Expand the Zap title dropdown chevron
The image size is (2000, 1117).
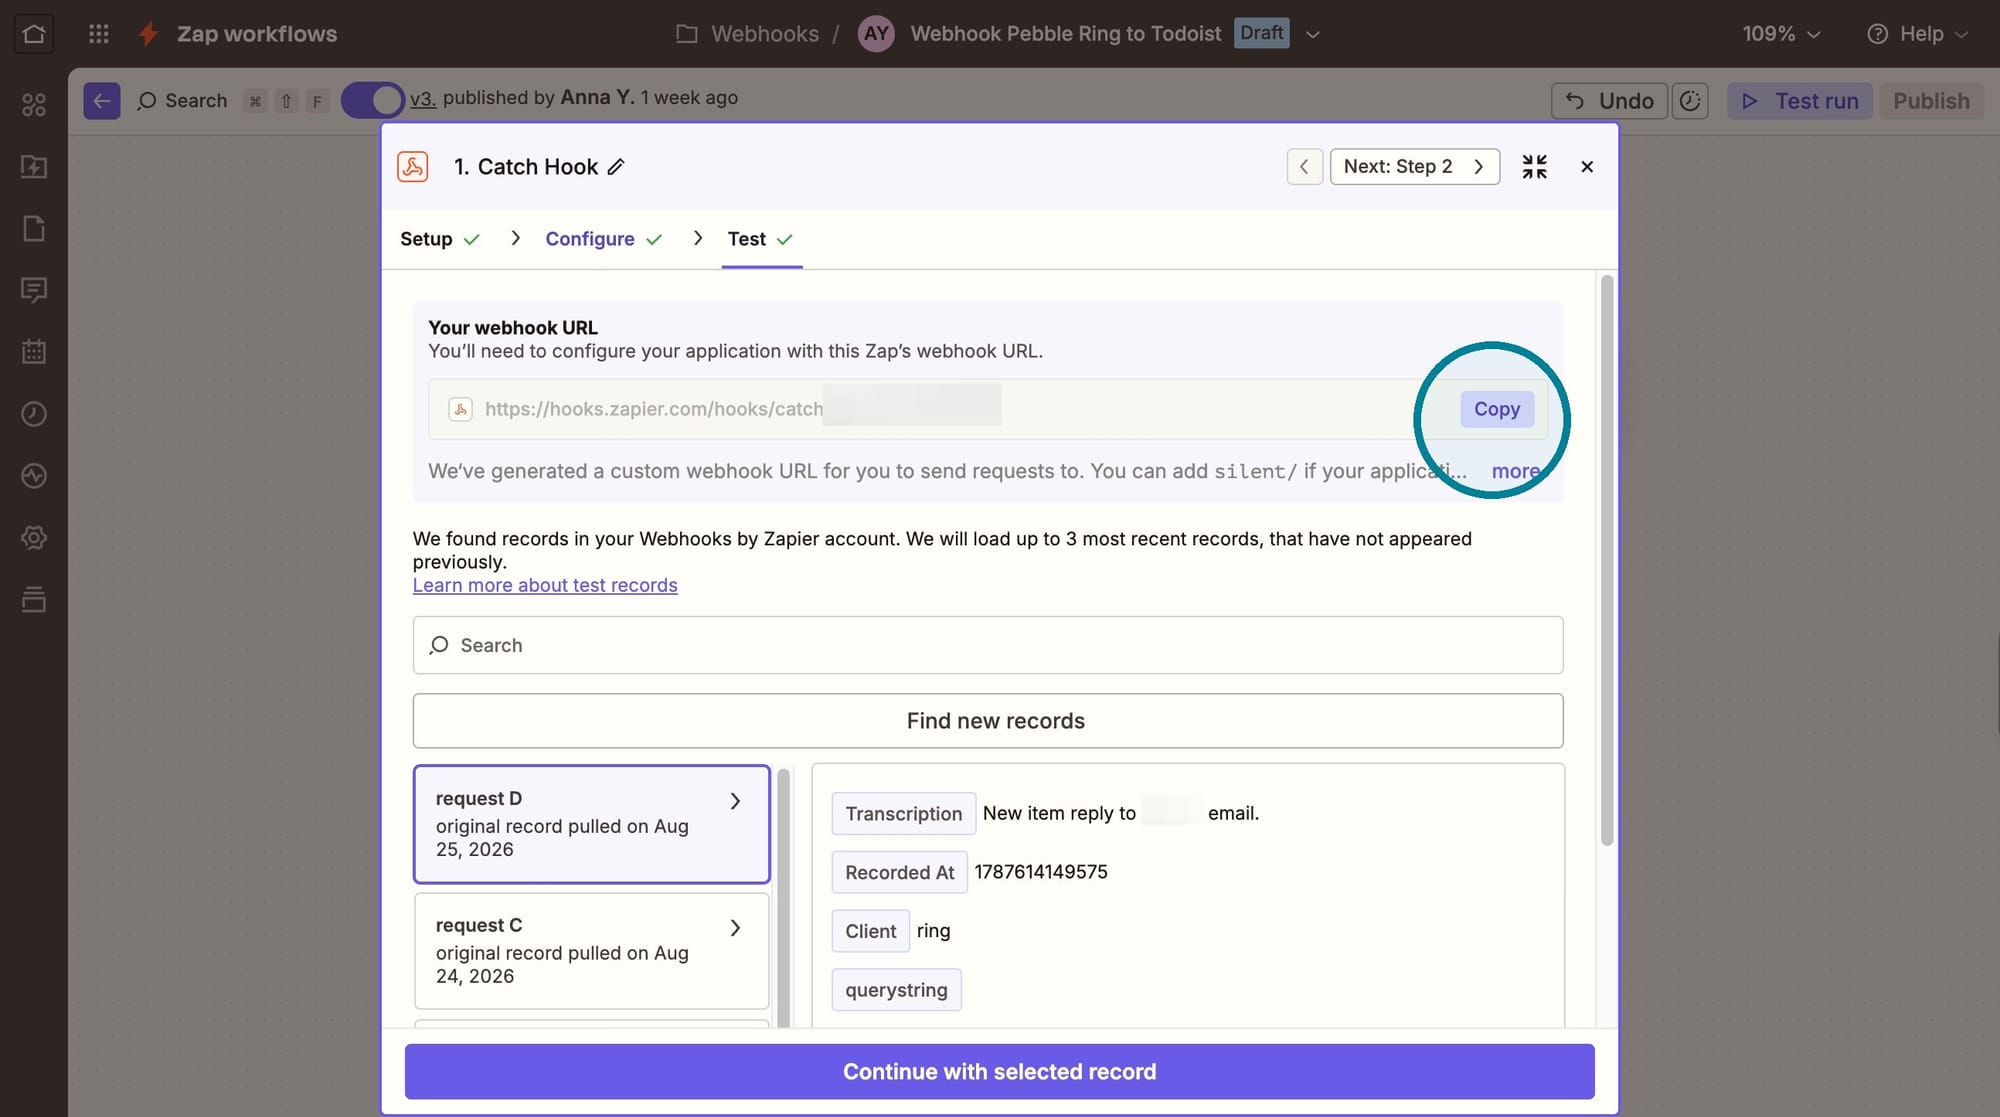point(1313,34)
